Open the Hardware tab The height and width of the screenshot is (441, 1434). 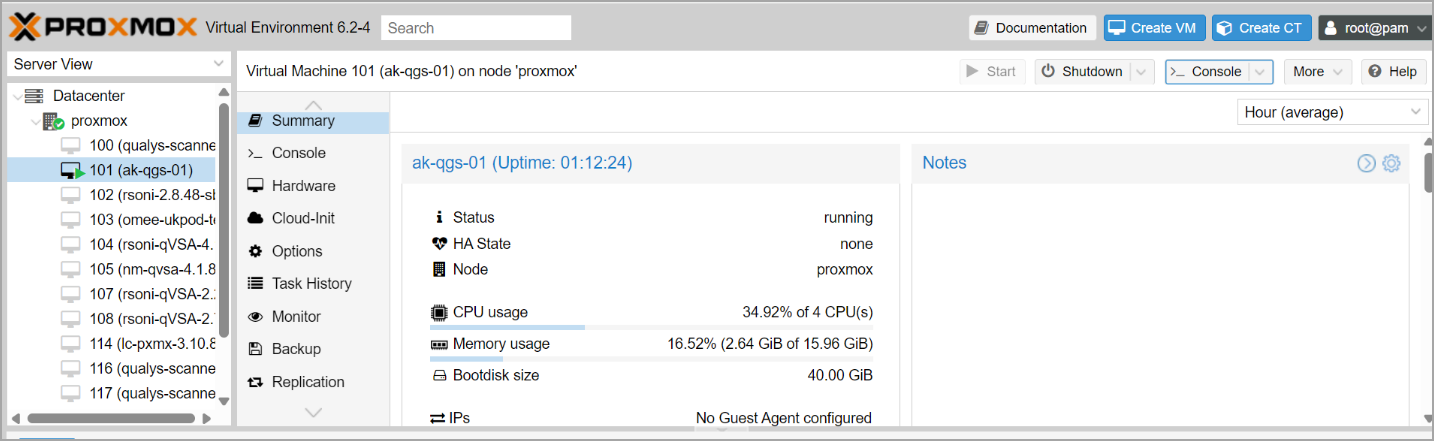pos(313,186)
